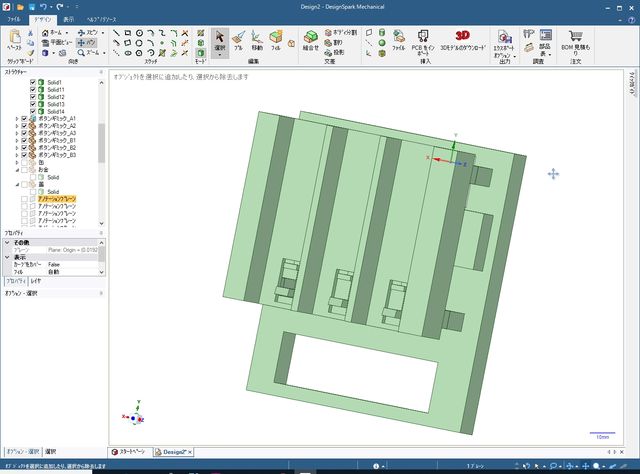Collapse the その他 property section

point(7,243)
